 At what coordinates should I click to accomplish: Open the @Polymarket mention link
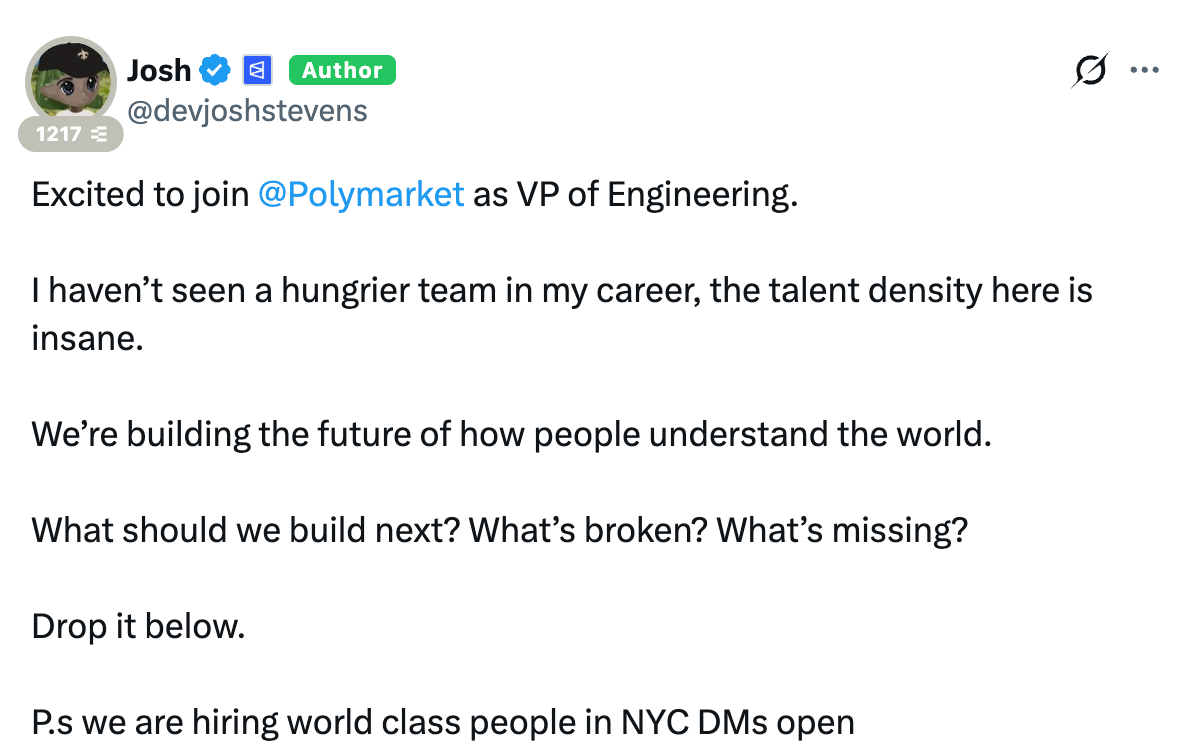(x=361, y=194)
